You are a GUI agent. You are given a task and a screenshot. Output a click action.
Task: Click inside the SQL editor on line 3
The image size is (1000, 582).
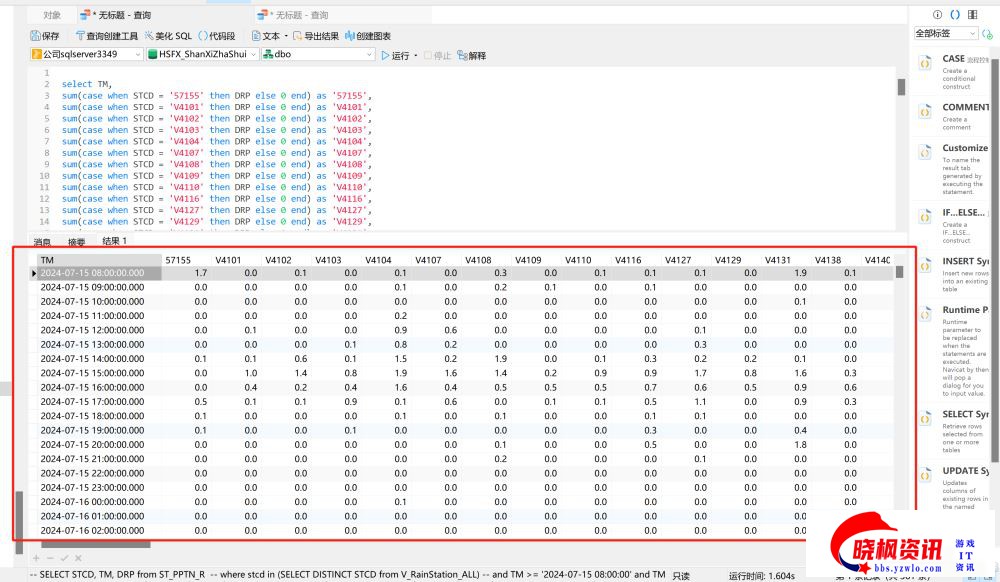(x=217, y=96)
